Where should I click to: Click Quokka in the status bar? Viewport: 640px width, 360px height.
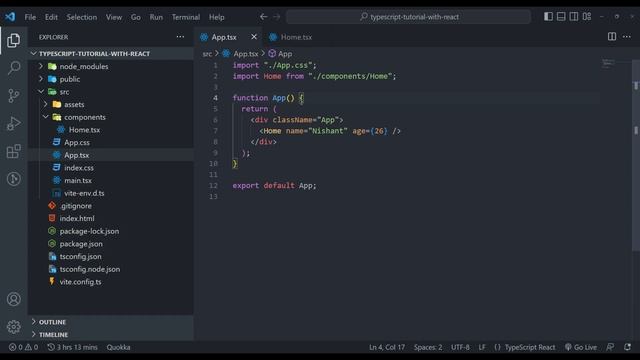(118, 347)
